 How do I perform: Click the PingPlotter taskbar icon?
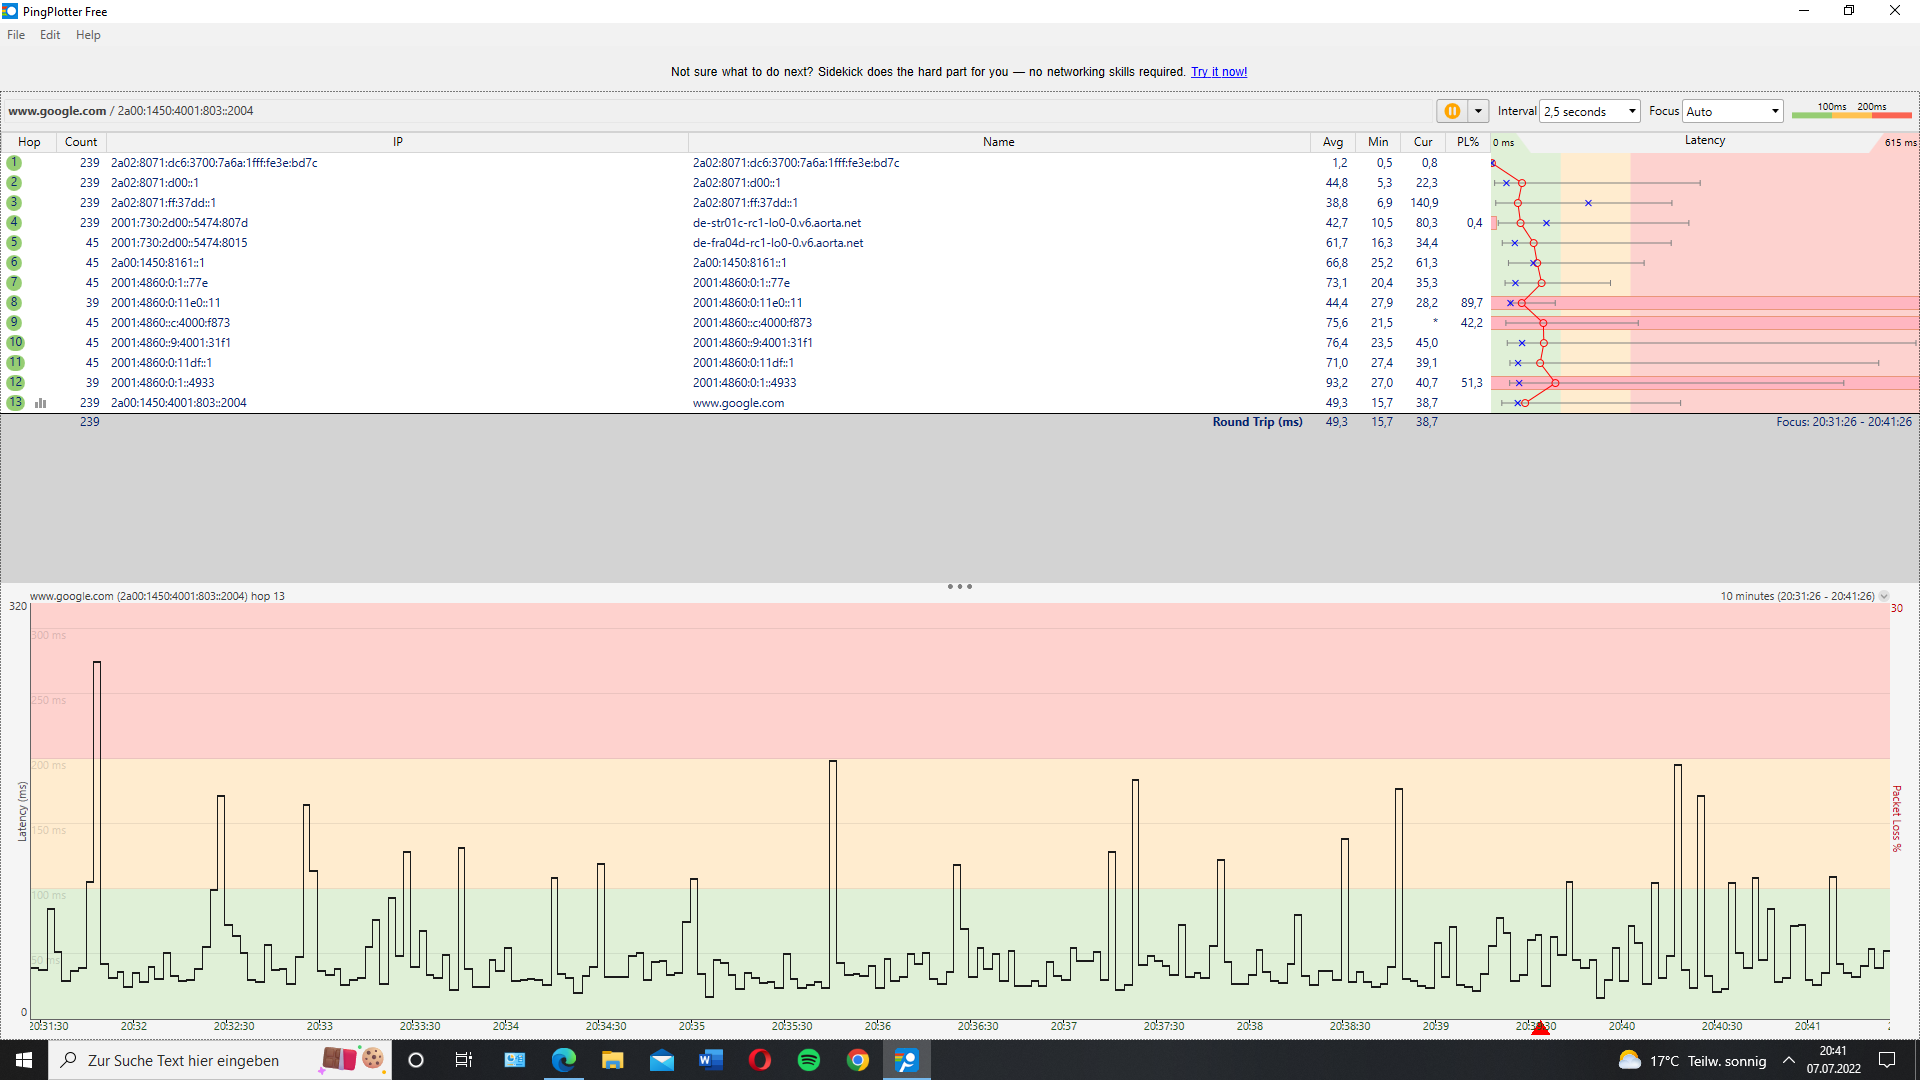(x=906, y=1060)
